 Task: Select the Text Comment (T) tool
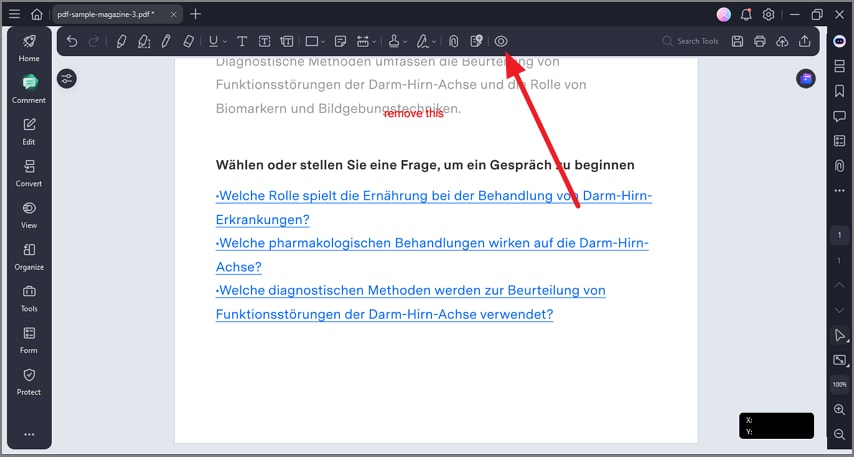point(242,41)
